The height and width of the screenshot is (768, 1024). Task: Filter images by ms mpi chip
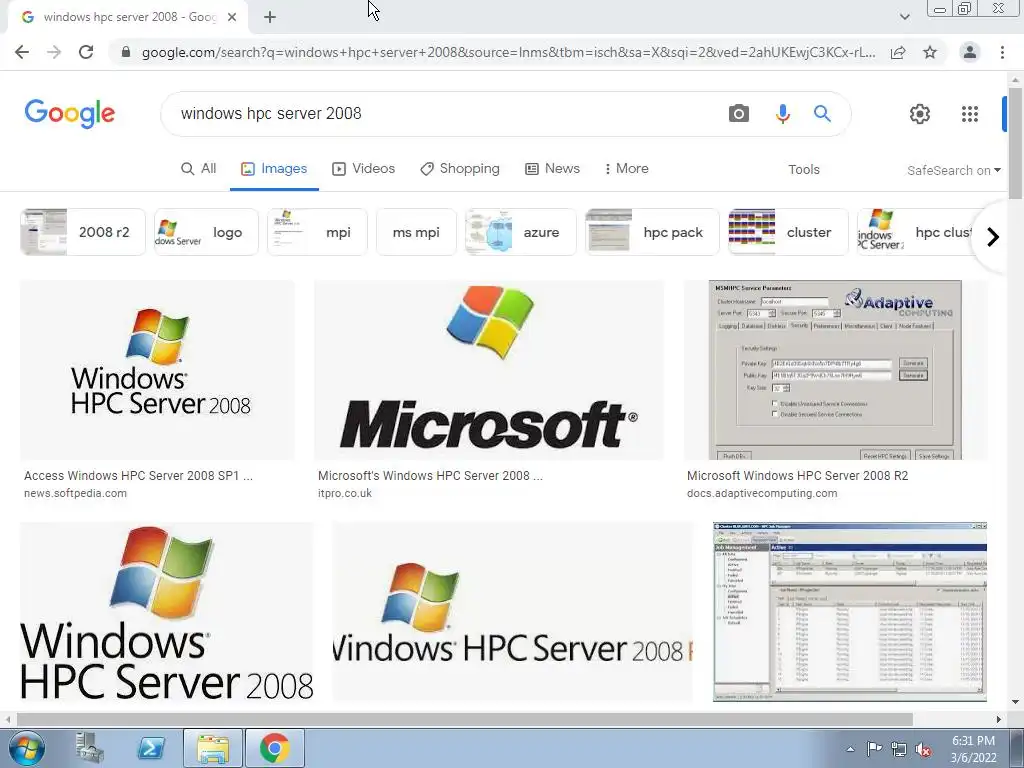tap(416, 232)
